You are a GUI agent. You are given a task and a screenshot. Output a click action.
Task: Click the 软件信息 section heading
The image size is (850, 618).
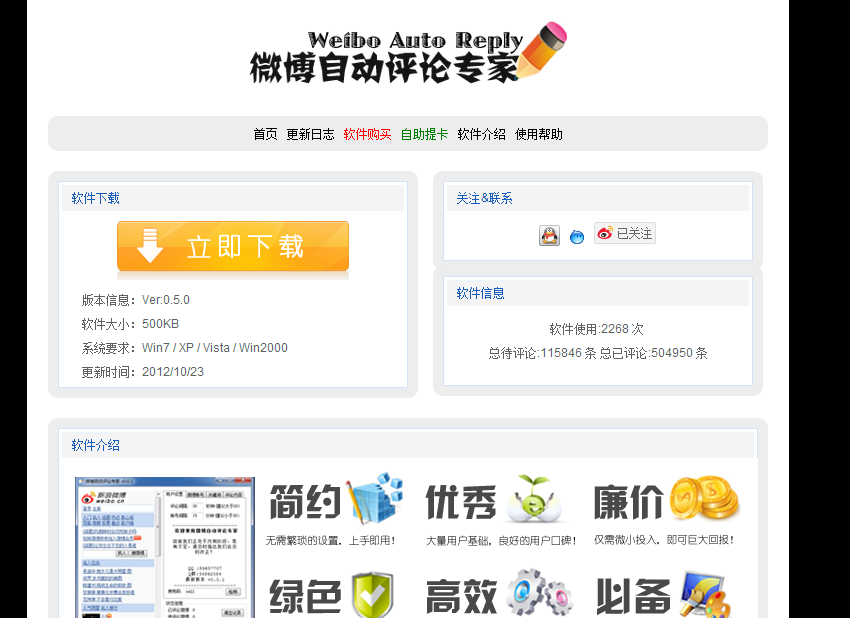pos(480,293)
